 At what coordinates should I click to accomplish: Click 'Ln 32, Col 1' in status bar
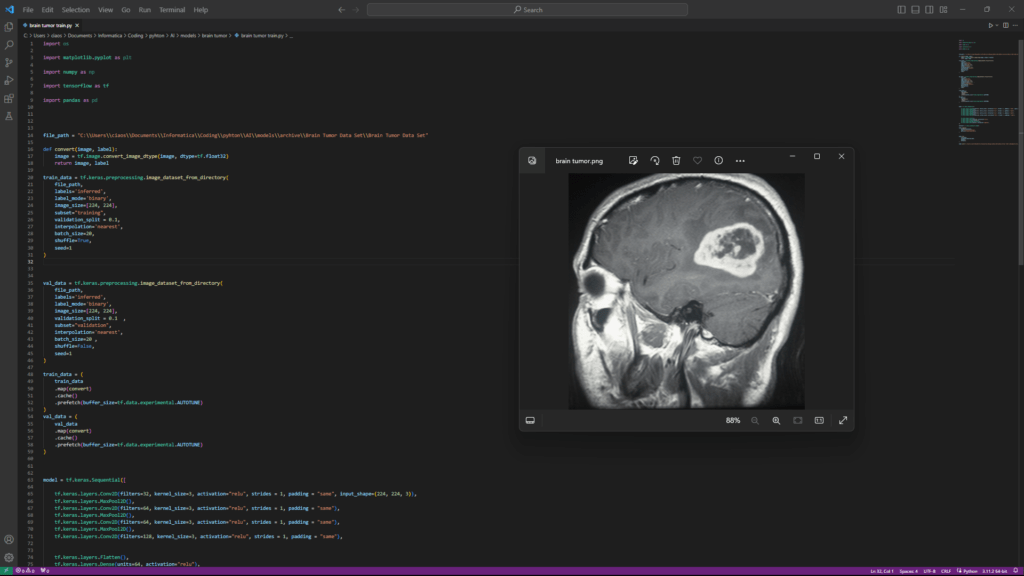(x=882, y=571)
